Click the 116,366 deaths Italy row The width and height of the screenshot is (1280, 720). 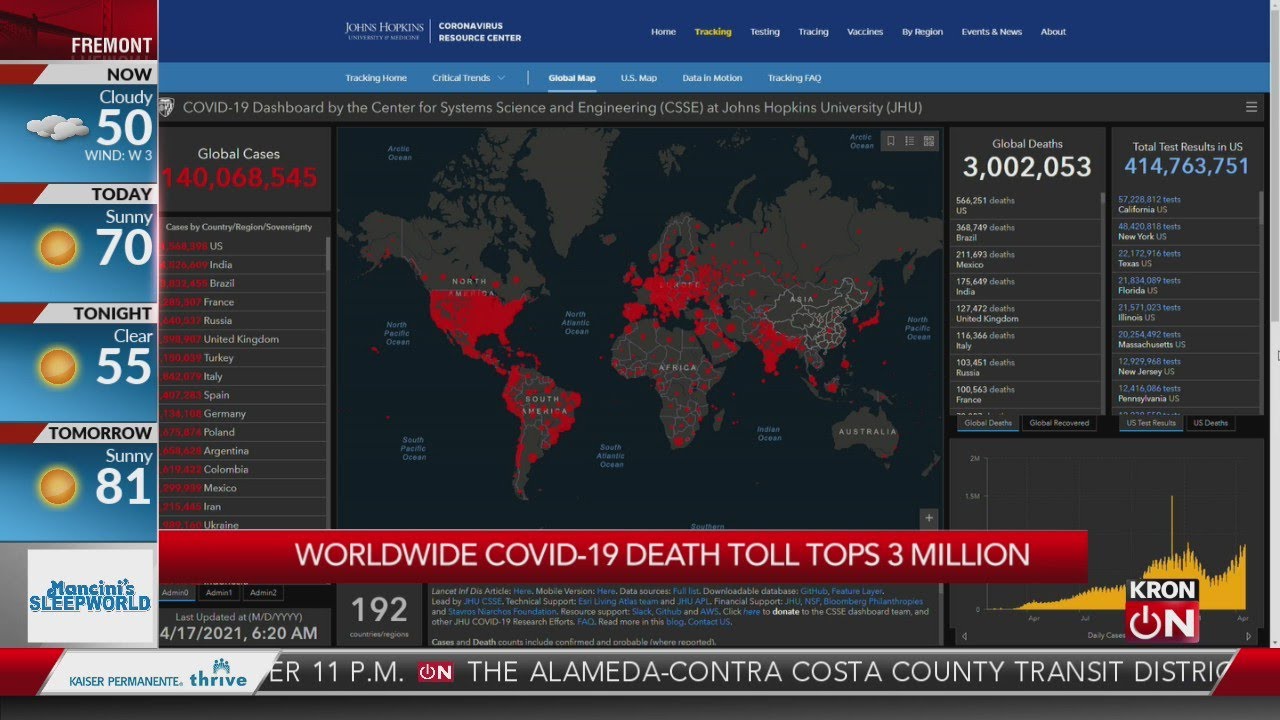click(1026, 341)
